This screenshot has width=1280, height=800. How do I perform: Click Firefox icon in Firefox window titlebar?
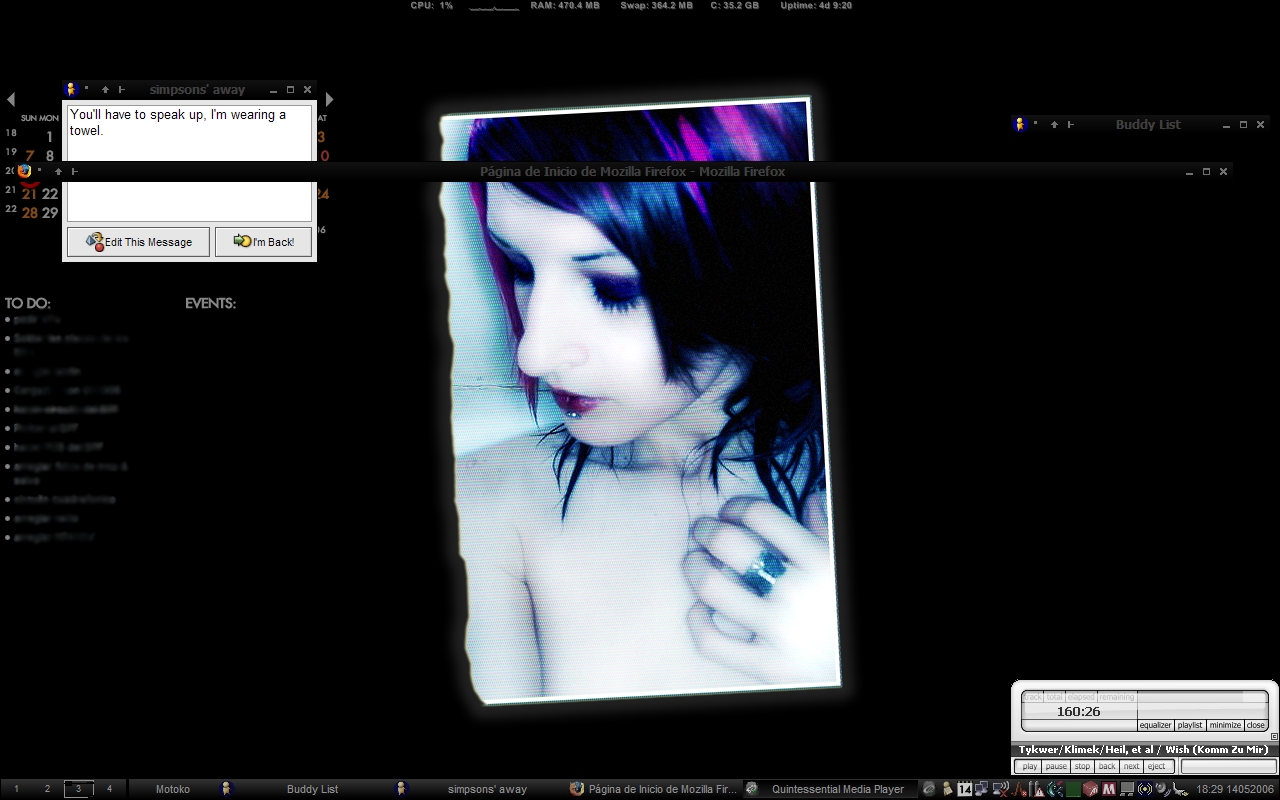25,171
